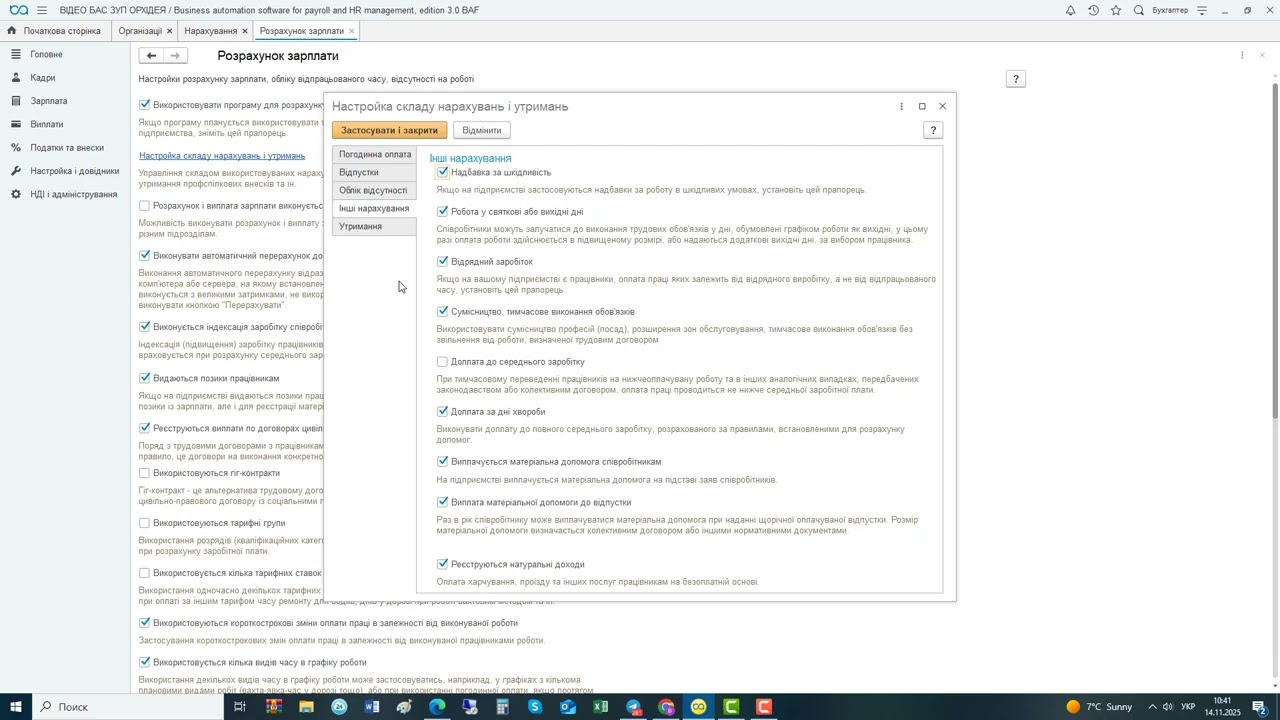Open the dialog's three-dot more menu
The width and height of the screenshot is (1280, 720).
coord(901,106)
